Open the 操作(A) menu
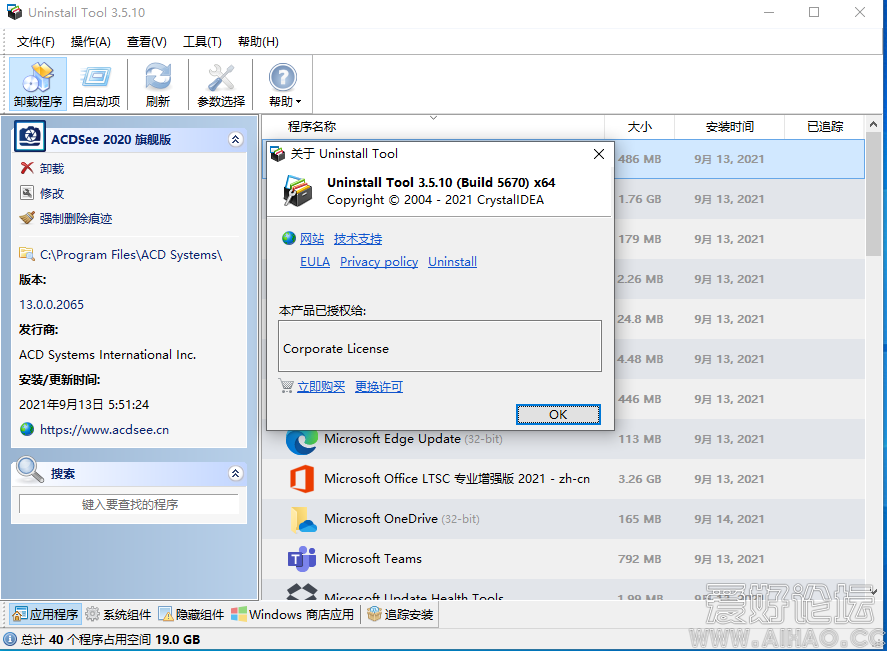 click(x=91, y=42)
